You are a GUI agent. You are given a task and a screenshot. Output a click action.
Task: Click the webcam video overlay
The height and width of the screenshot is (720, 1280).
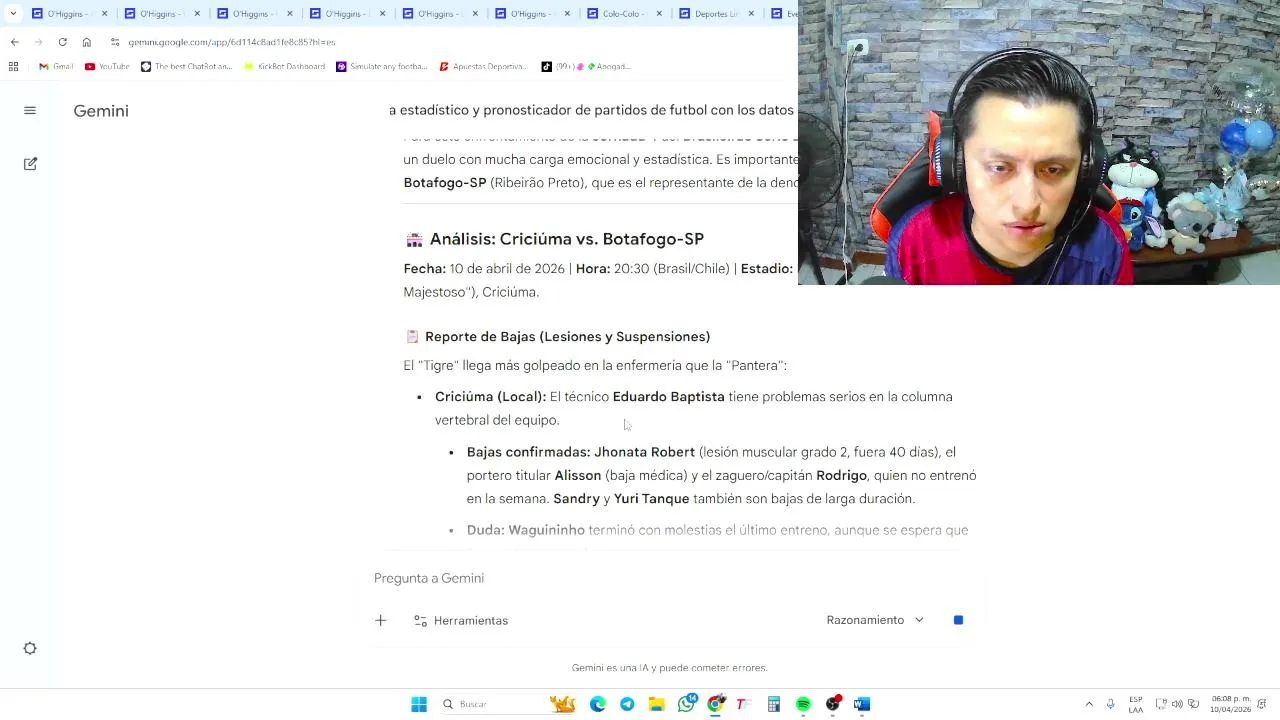pos(1039,142)
